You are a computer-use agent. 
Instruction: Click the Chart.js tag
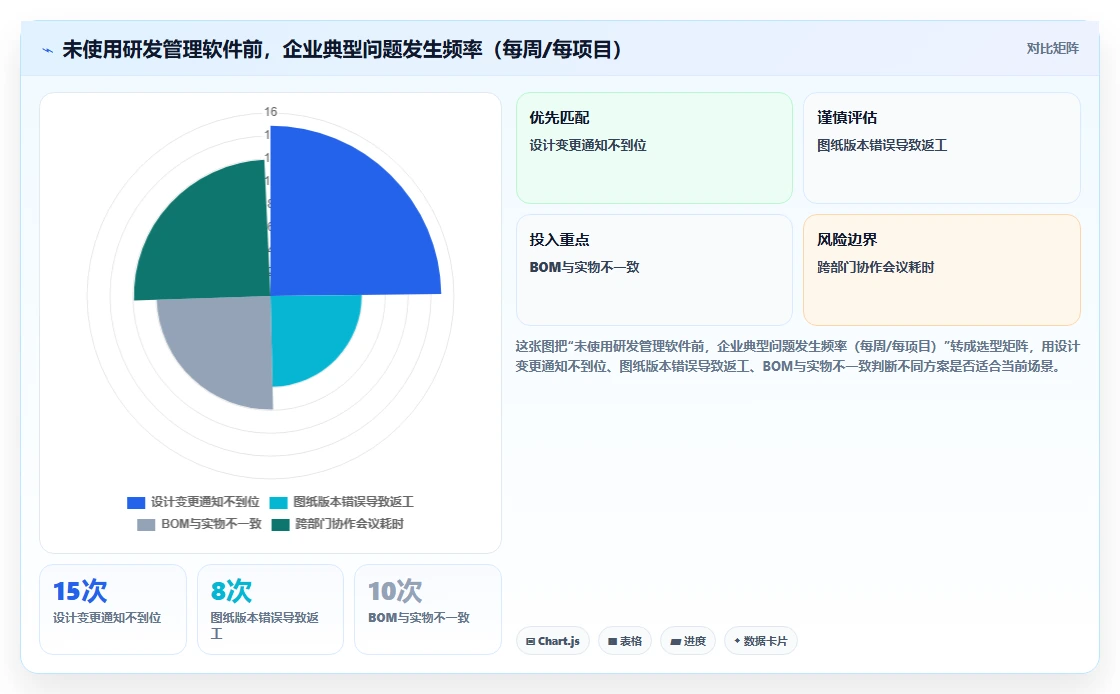point(553,641)
